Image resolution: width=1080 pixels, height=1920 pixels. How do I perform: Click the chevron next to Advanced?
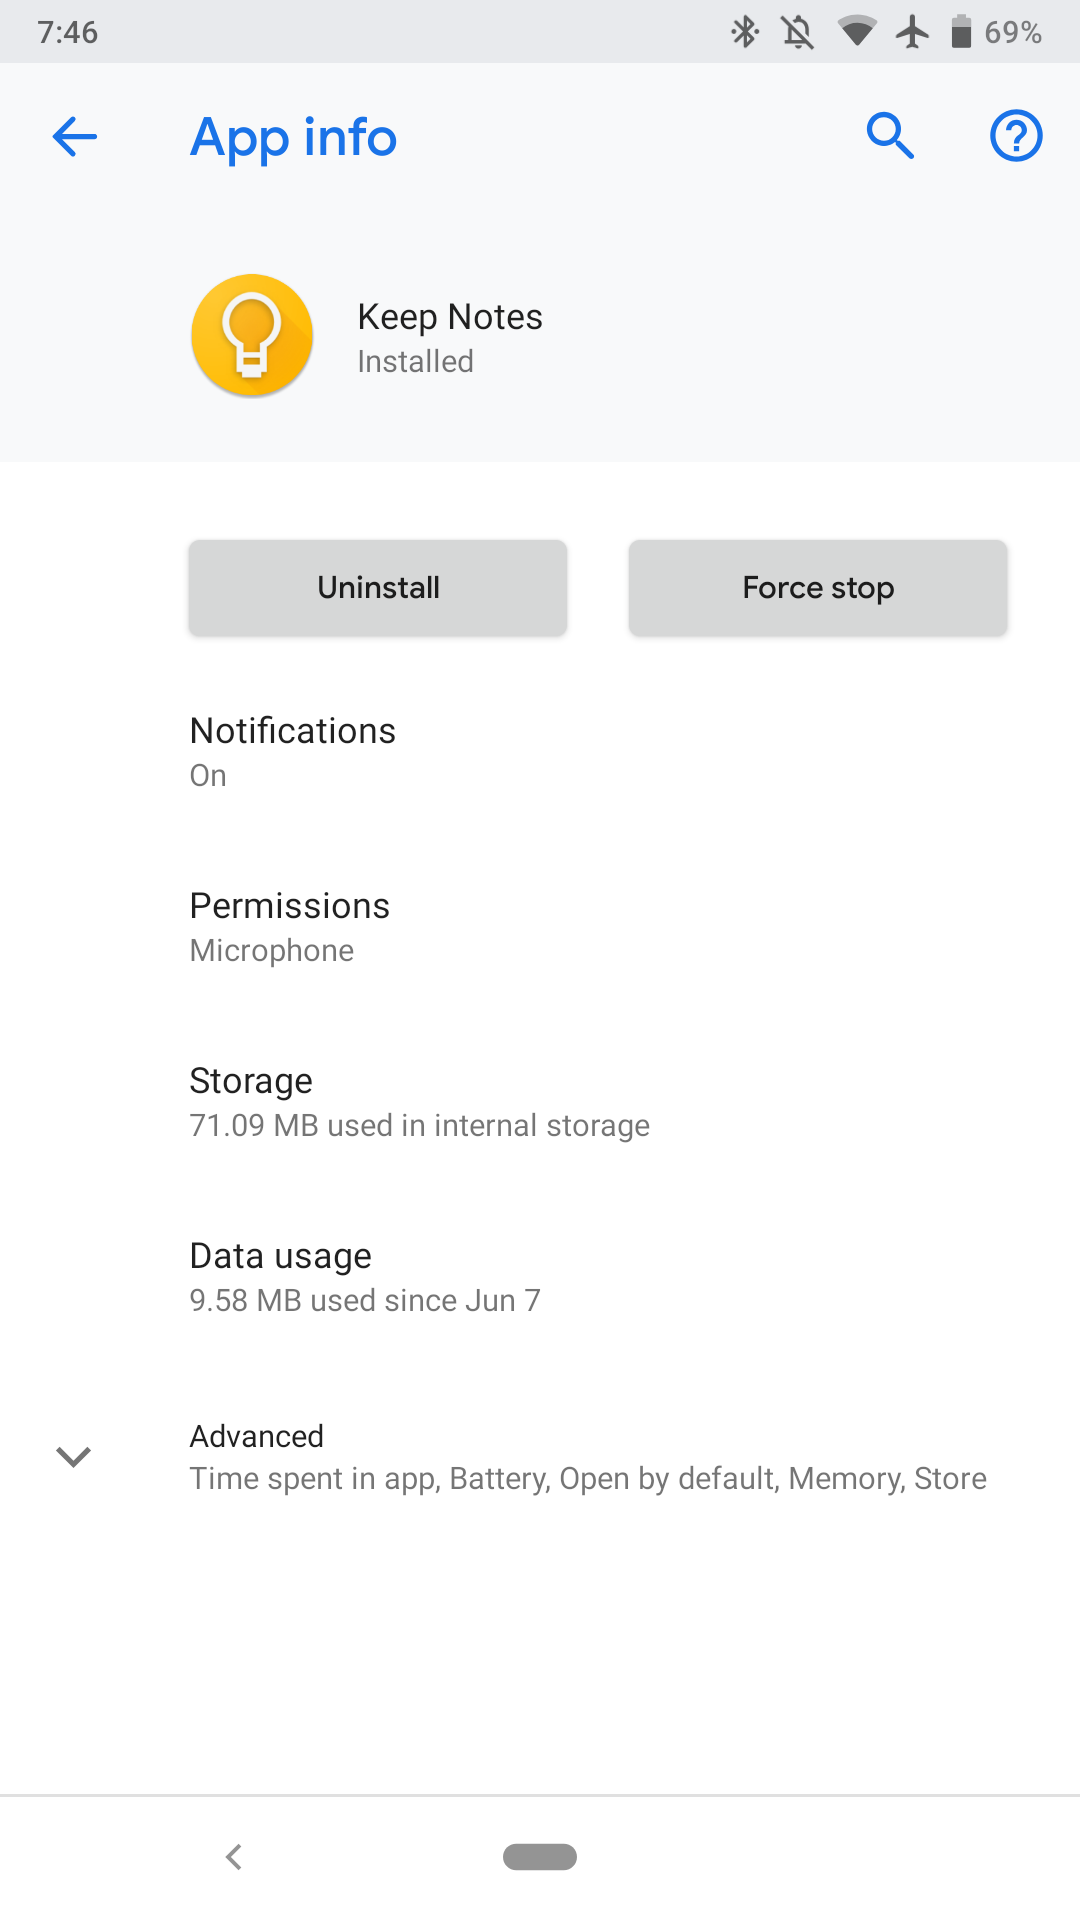point(73,1456)
